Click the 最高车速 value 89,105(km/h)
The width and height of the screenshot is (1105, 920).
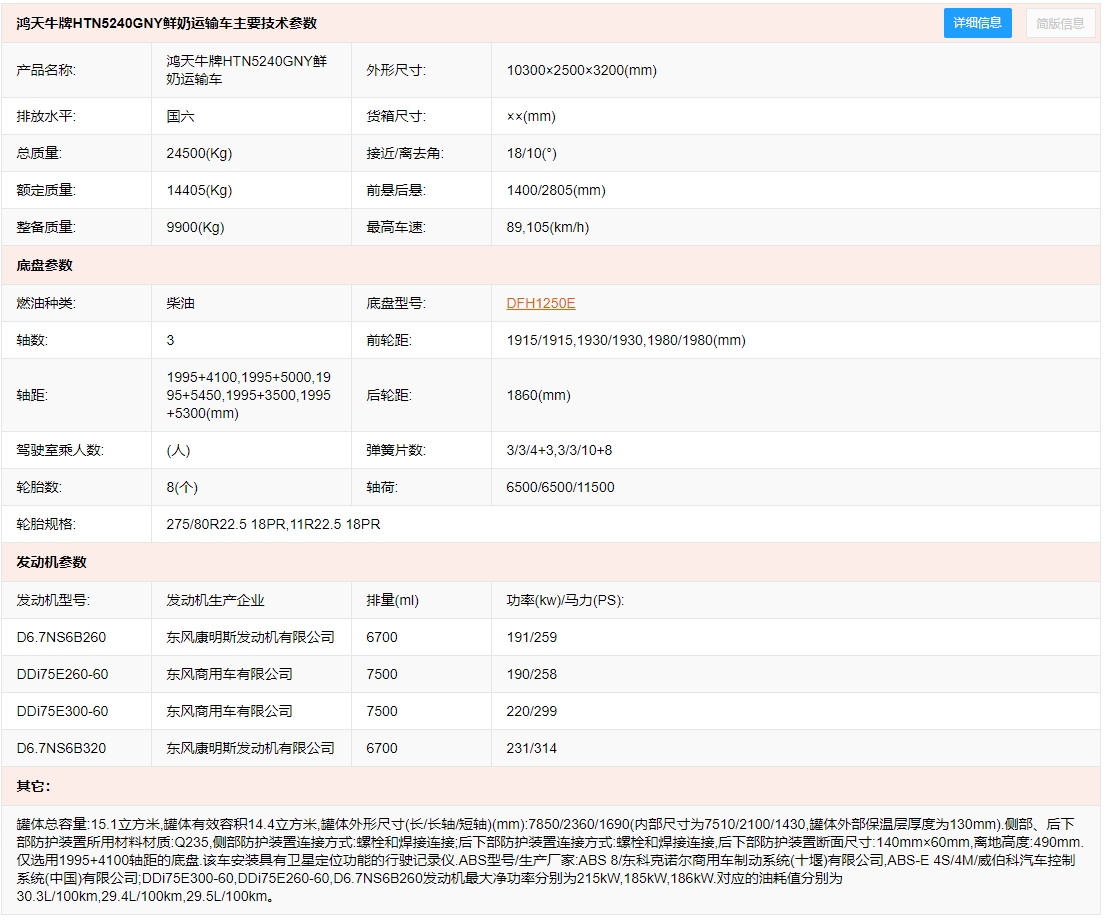(x=548, y=227)
